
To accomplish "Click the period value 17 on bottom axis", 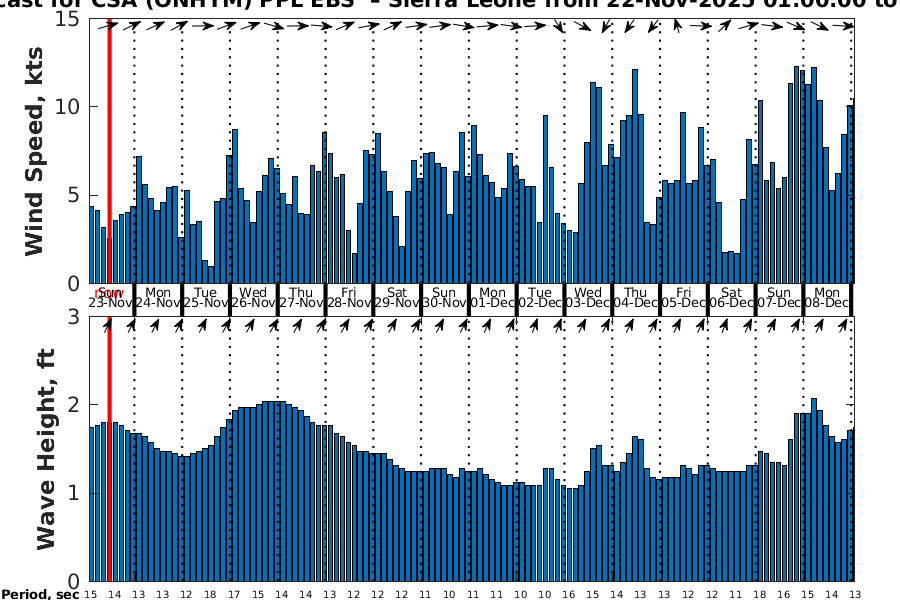I will pos(233,594).
